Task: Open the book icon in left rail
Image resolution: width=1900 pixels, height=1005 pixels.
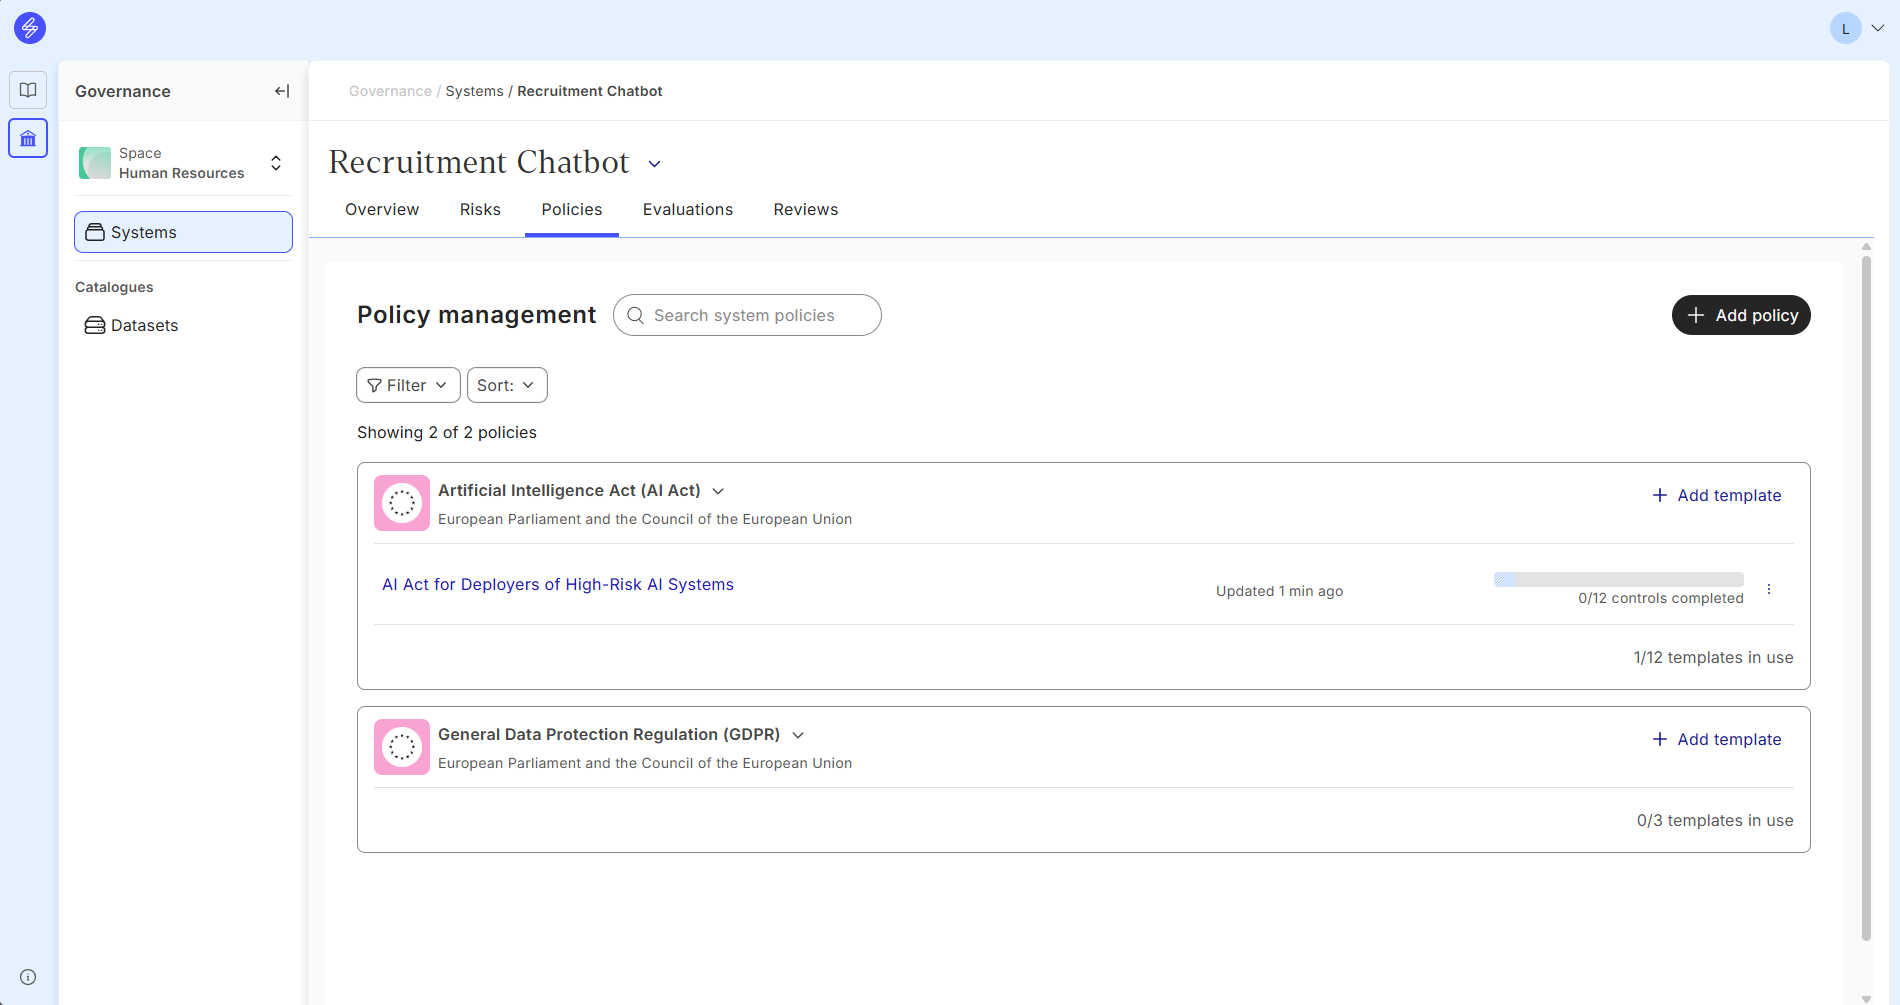Action: point(28,90)
